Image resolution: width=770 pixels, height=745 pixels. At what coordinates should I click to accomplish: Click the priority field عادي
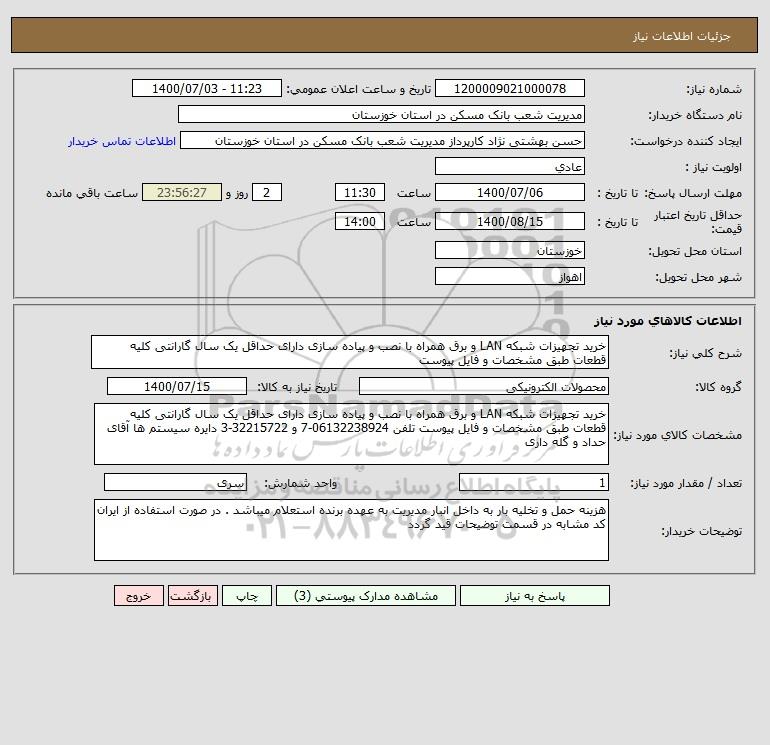click(x=510, y=166)
